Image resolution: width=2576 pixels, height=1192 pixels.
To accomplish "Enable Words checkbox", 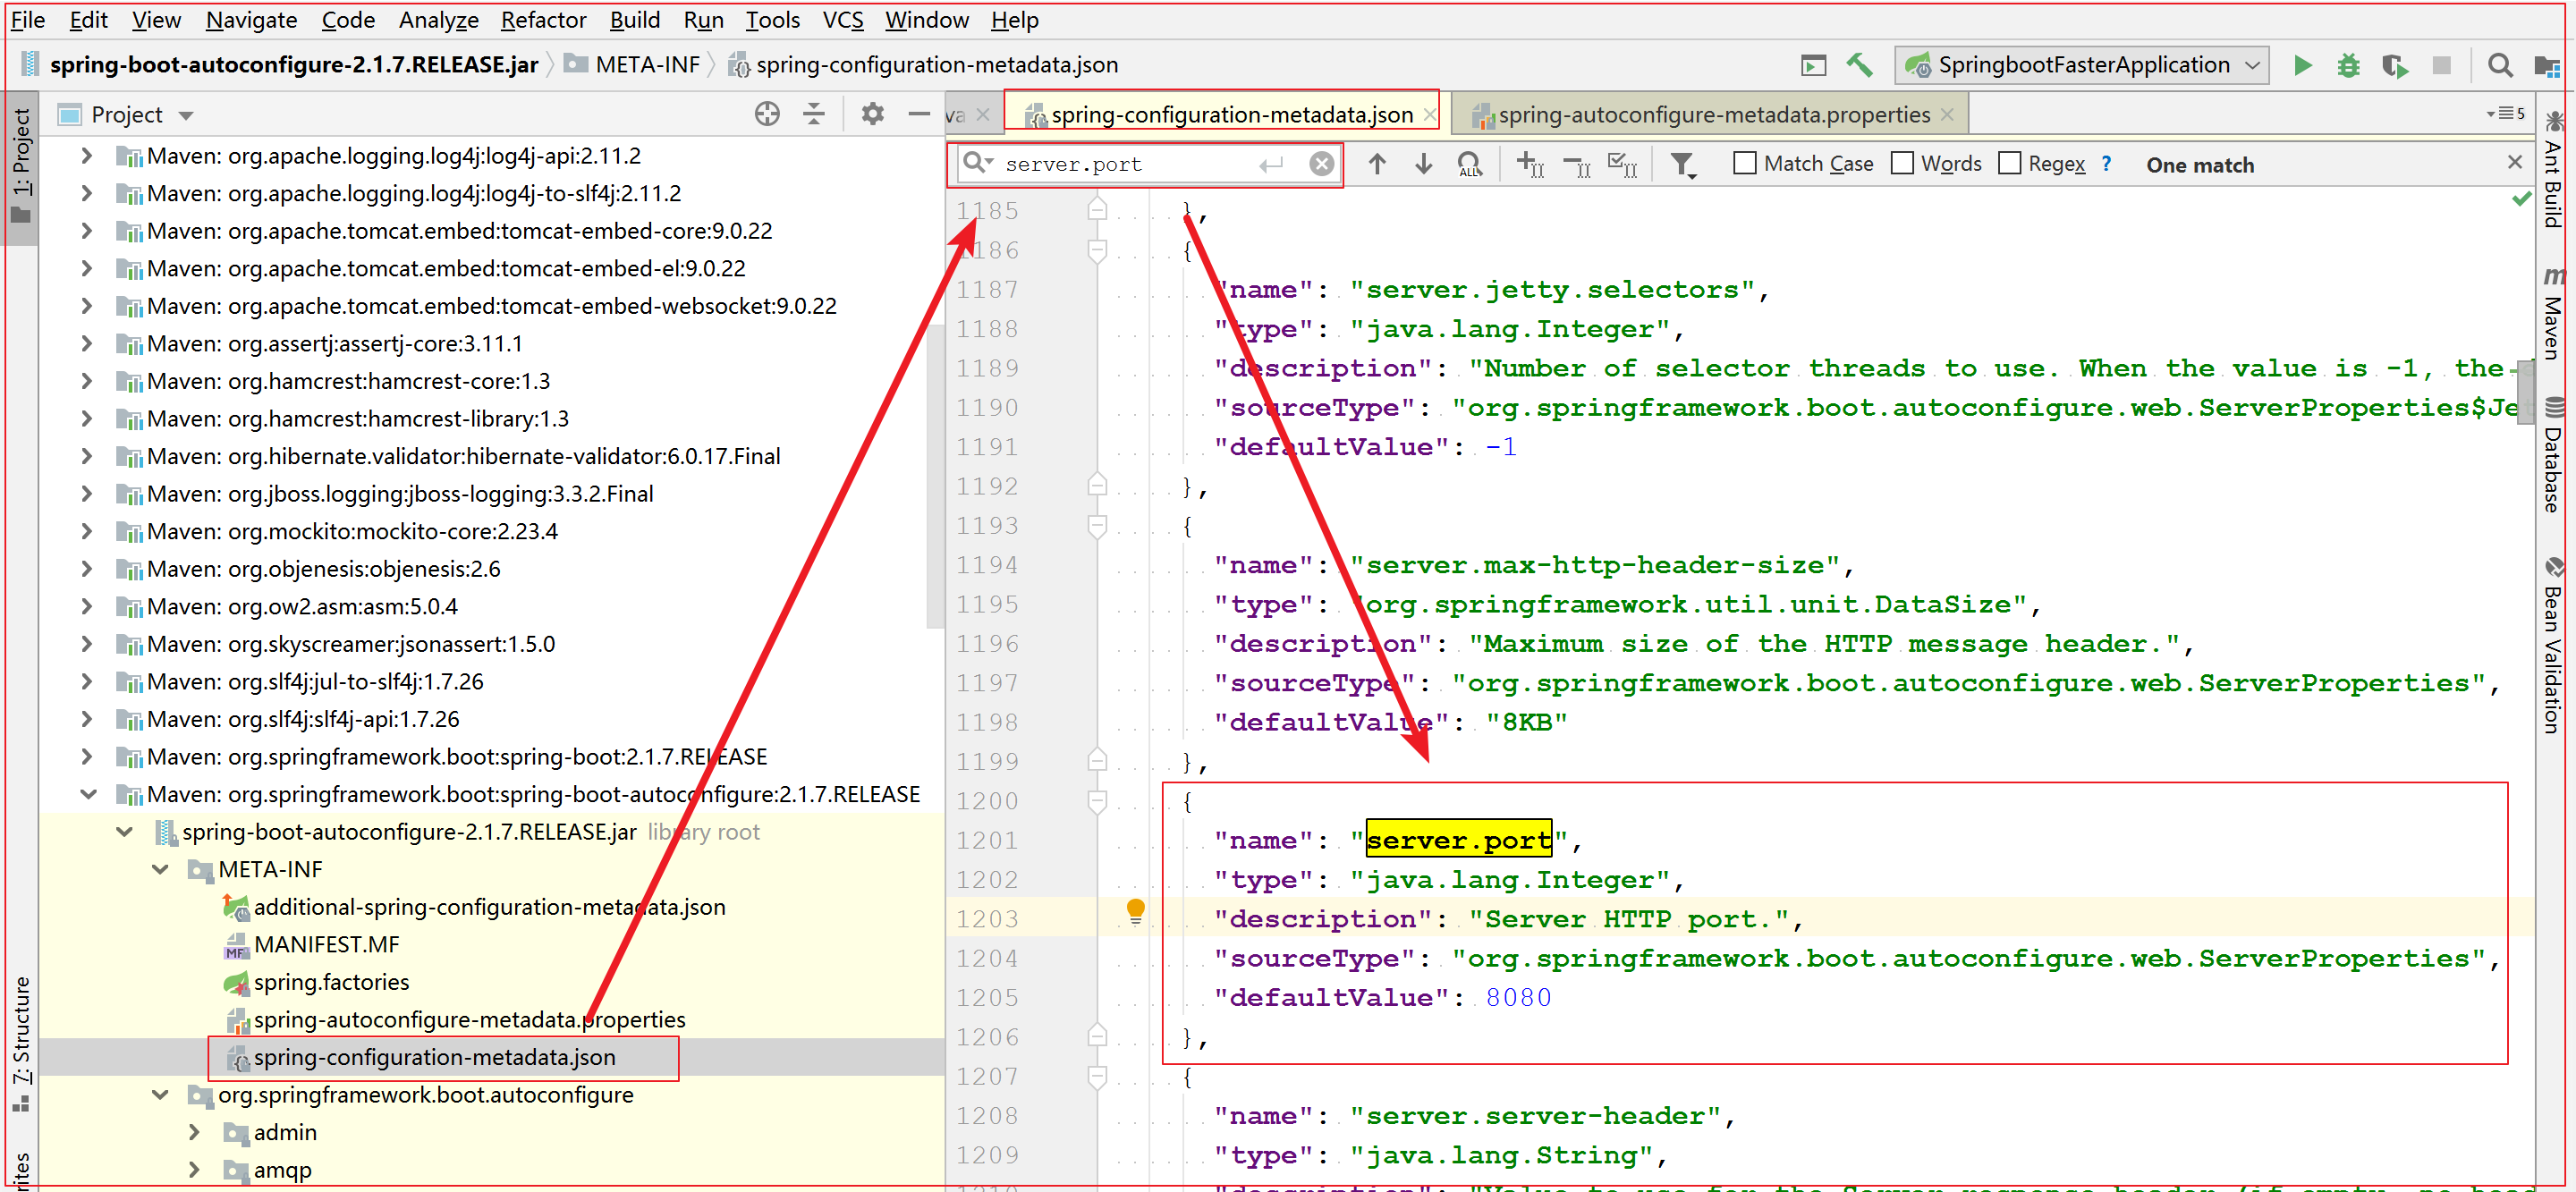I will tap(1902, 164).
